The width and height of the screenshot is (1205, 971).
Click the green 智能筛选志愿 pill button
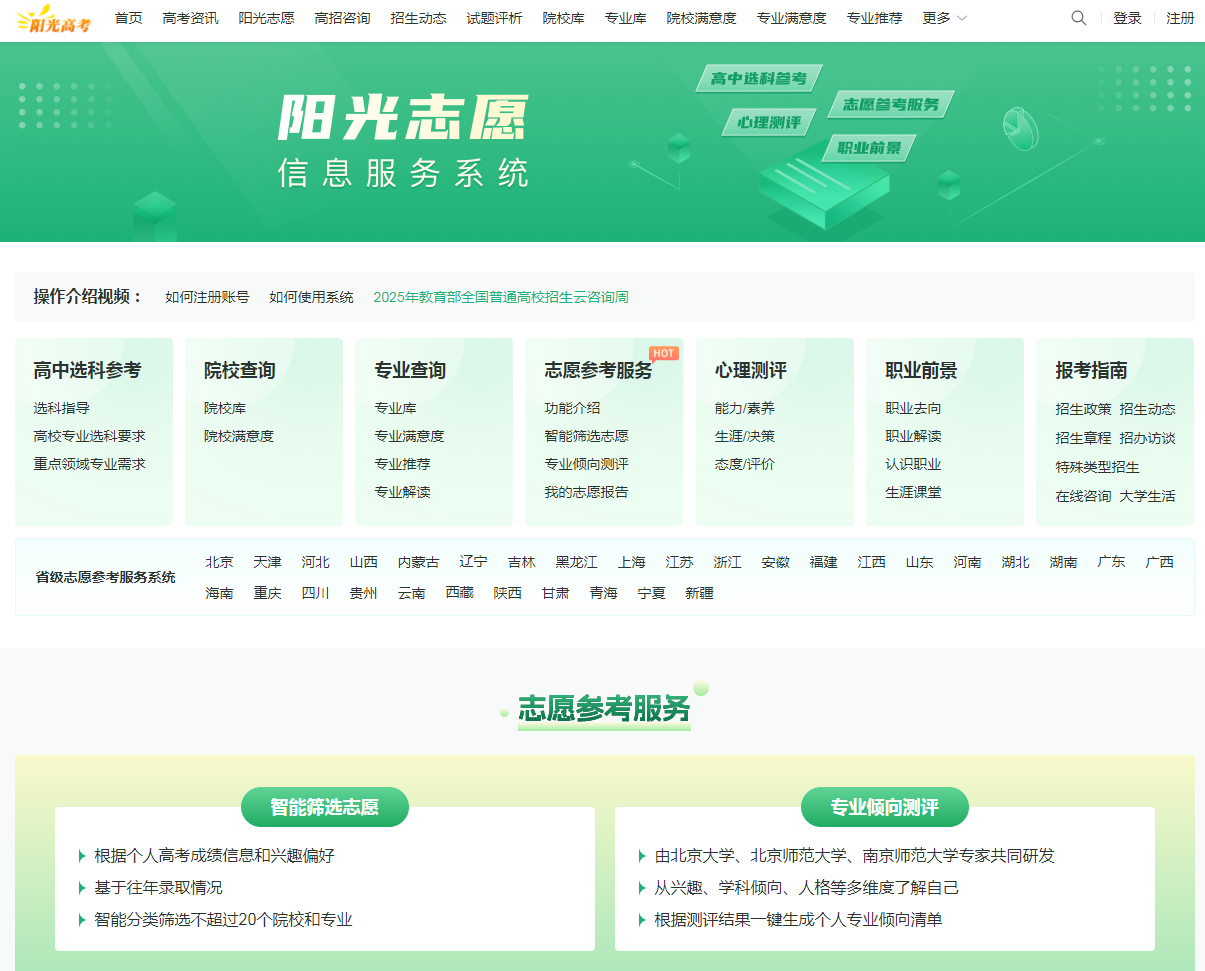point(325,807)
